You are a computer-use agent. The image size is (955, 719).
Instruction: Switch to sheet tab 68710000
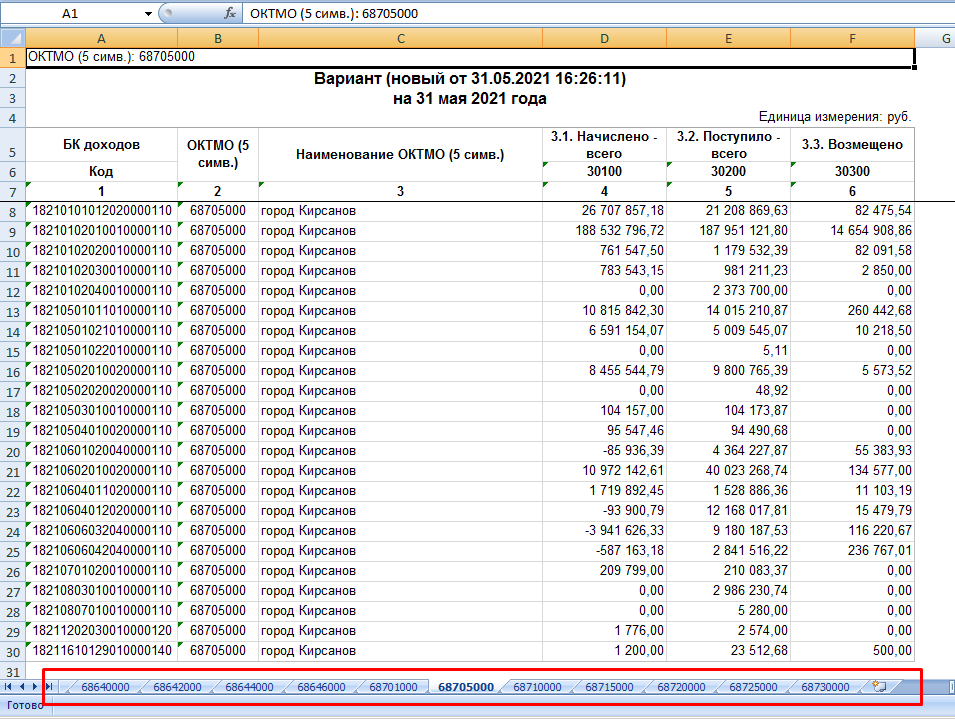point(537,687)
